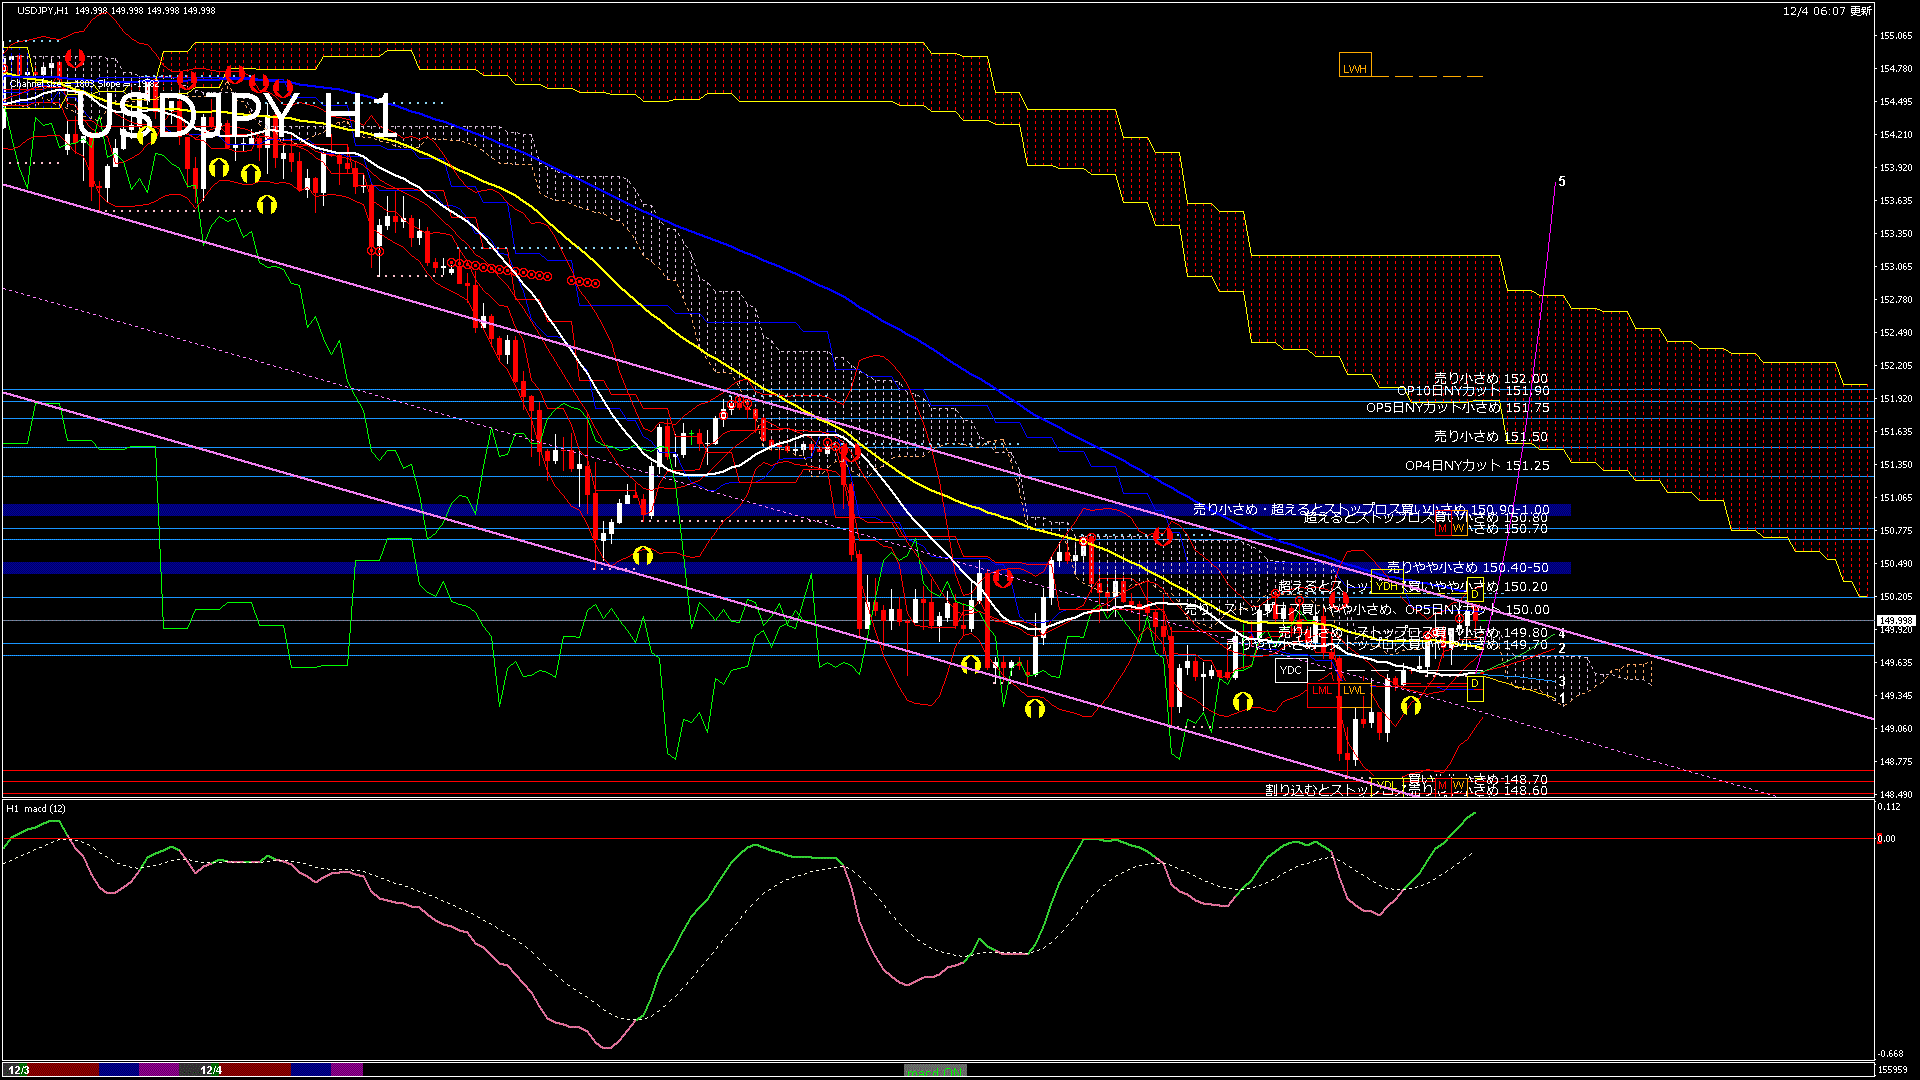The height and width of the screenshot is (1080, 1920).
Task: Select the red LML level box
Action: [x=1322, y=690]
